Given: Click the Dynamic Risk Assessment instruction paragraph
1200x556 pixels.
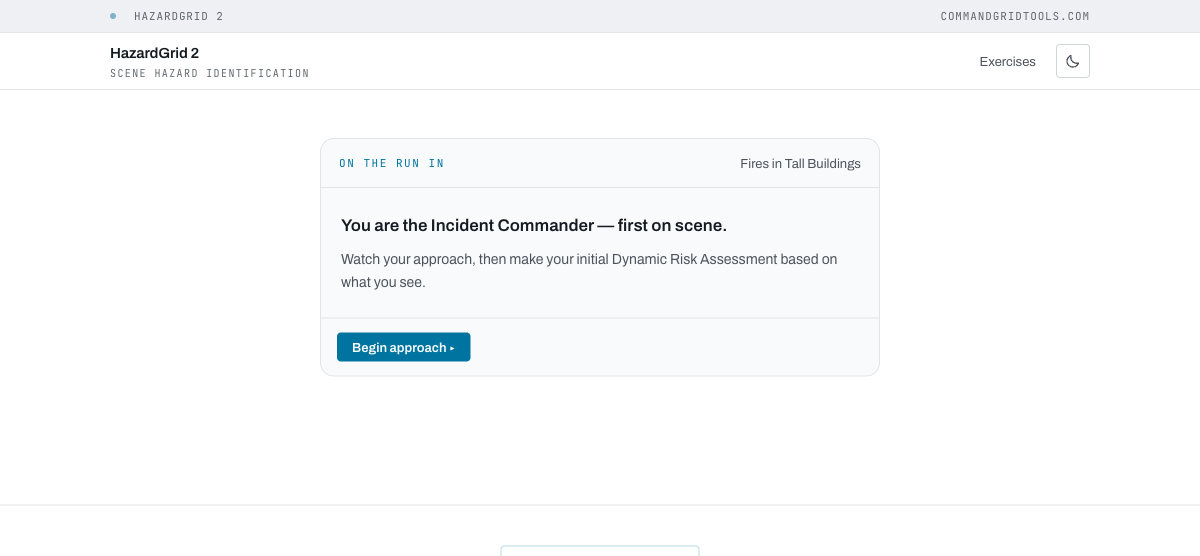Looking at the screenshot, I should click(589, 270).
